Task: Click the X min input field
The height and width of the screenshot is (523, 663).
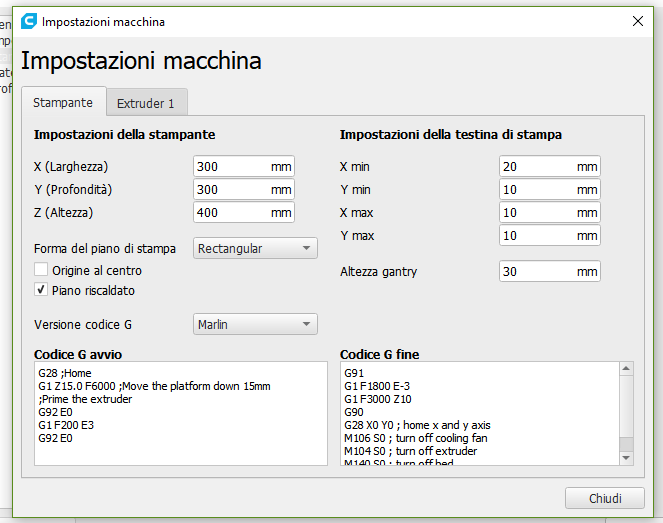Action: 537,166
